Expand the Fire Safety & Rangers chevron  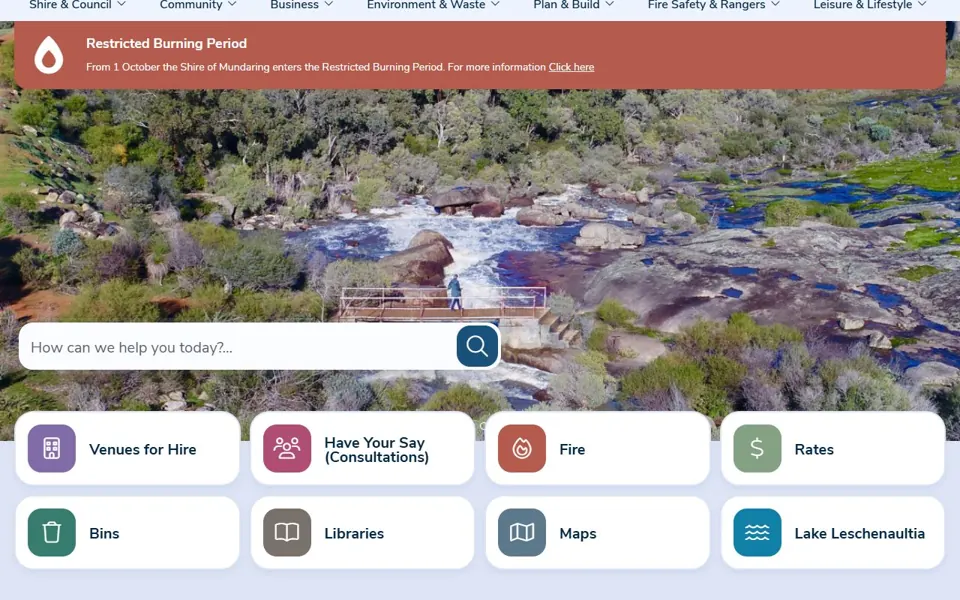(x=775, y=4)
